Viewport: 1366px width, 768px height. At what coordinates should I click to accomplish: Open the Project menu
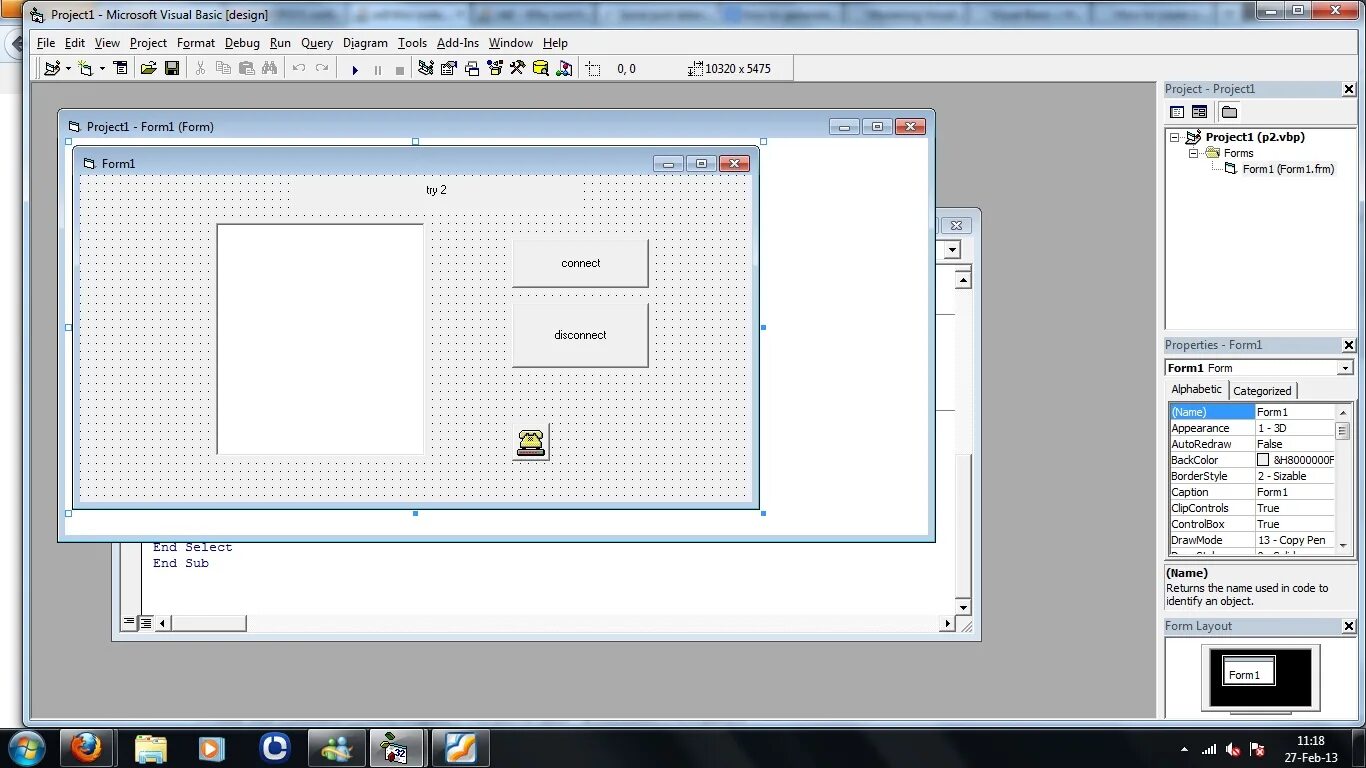tap(148, 43)
